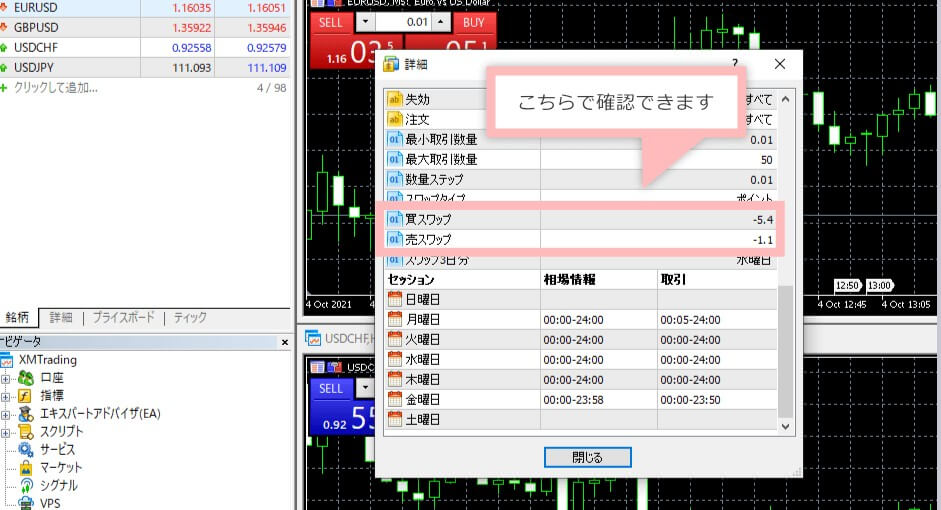Click the details dialog scrollbar thumb
Viewport: 941px width, 510px height.
point(786,351)
